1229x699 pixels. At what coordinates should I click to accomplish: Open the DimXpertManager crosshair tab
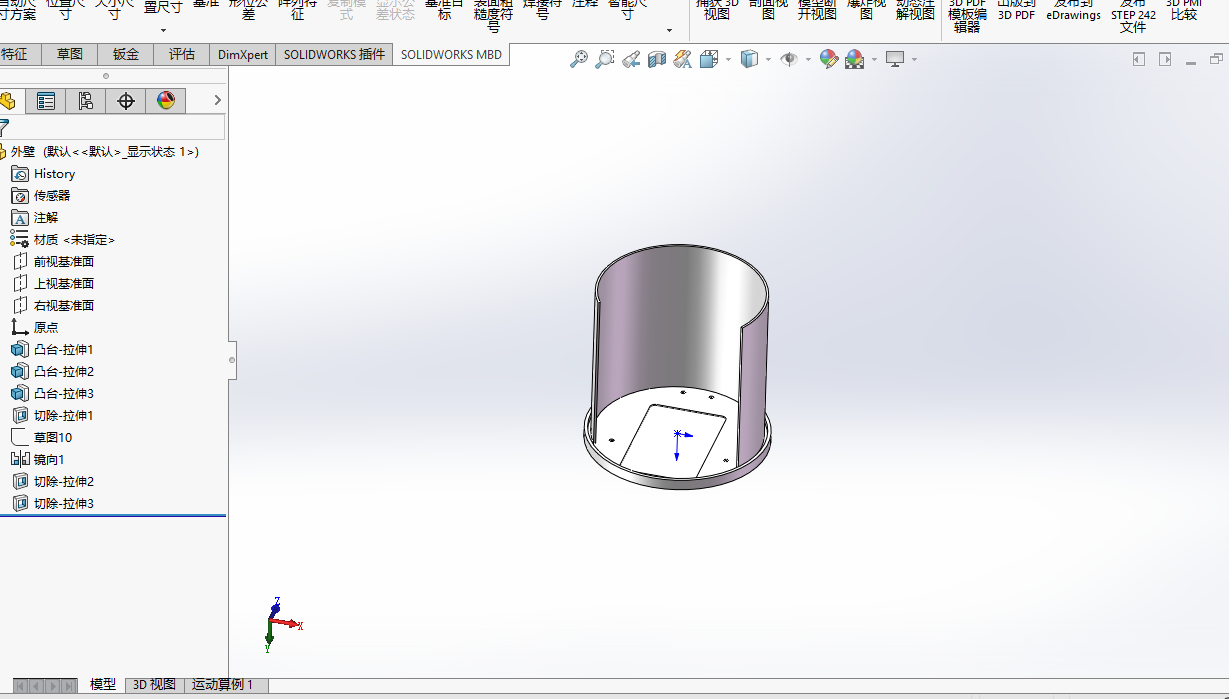click(x=126, y=101)
